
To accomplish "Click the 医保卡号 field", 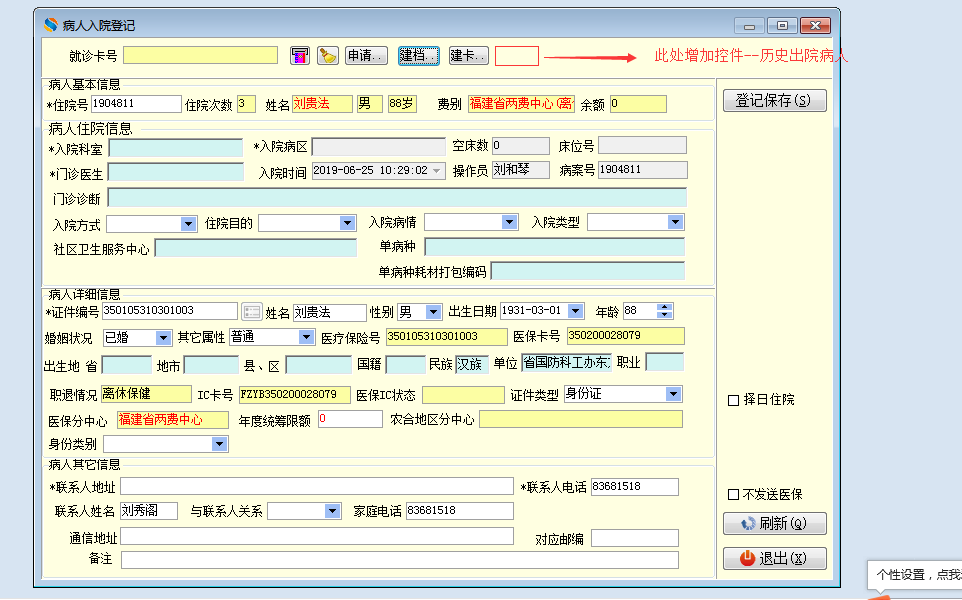I will click(626, 336).
